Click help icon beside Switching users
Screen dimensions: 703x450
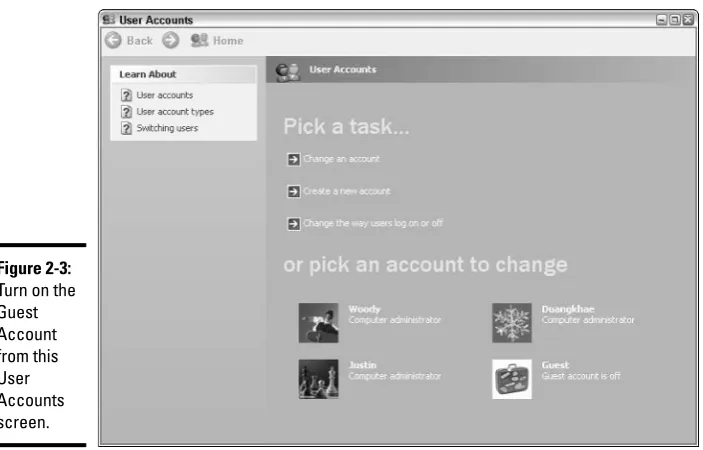[x=126, y=128]
